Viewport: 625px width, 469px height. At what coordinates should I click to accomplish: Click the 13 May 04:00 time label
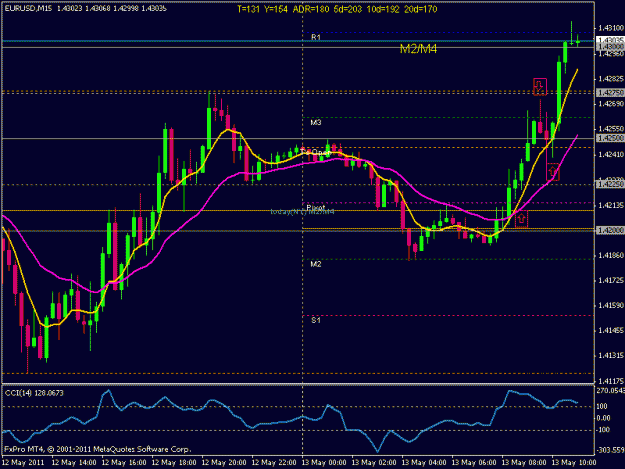point(424,463)
